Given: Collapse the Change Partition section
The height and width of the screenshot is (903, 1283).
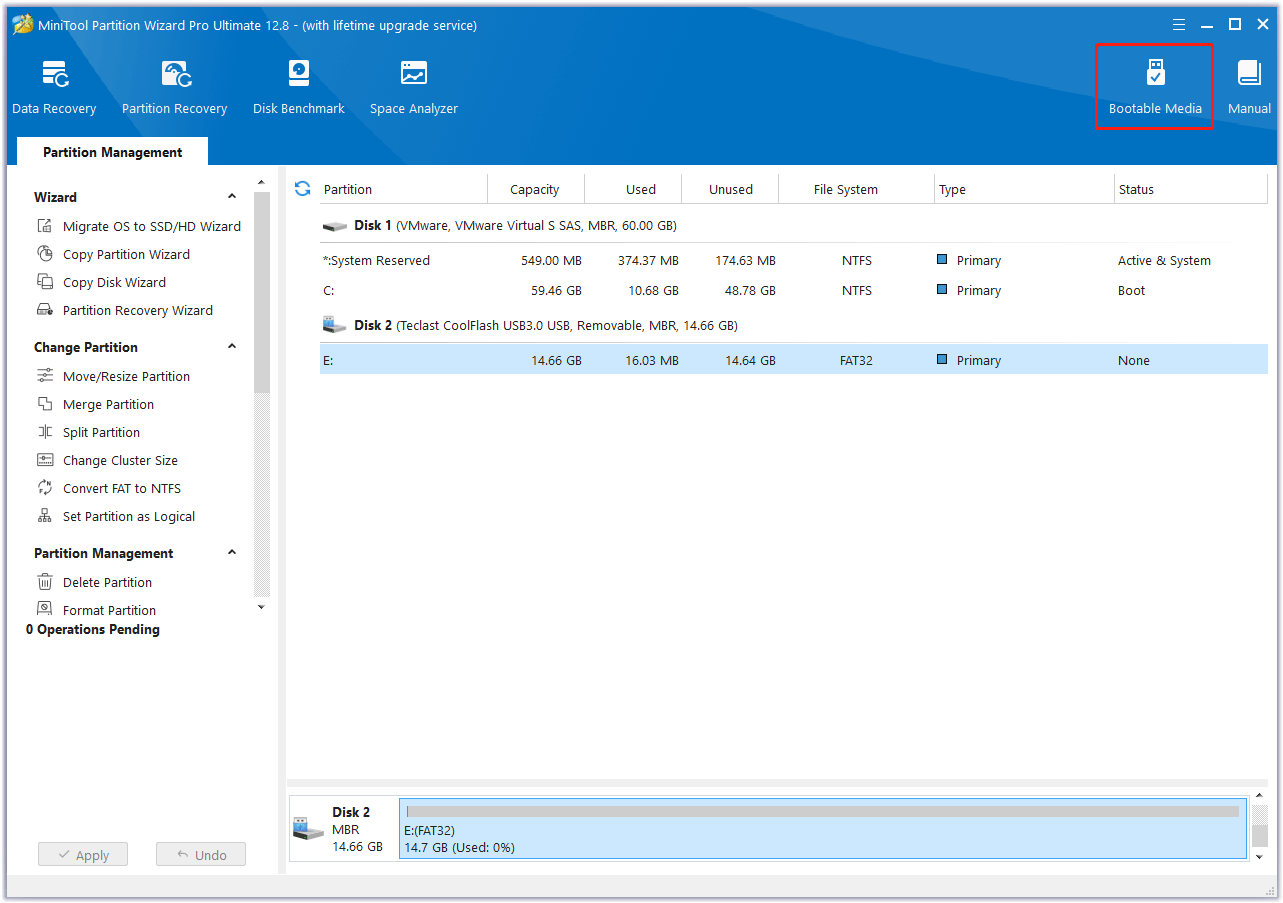Looking at the screenshot, I should (232, 347).
